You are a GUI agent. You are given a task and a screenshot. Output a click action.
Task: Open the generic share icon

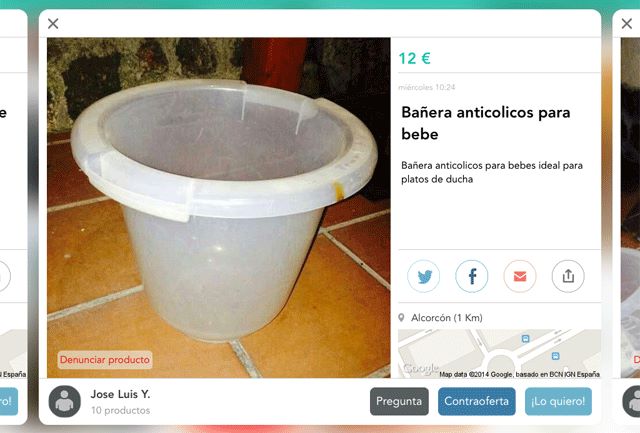(x=568, y=276)
